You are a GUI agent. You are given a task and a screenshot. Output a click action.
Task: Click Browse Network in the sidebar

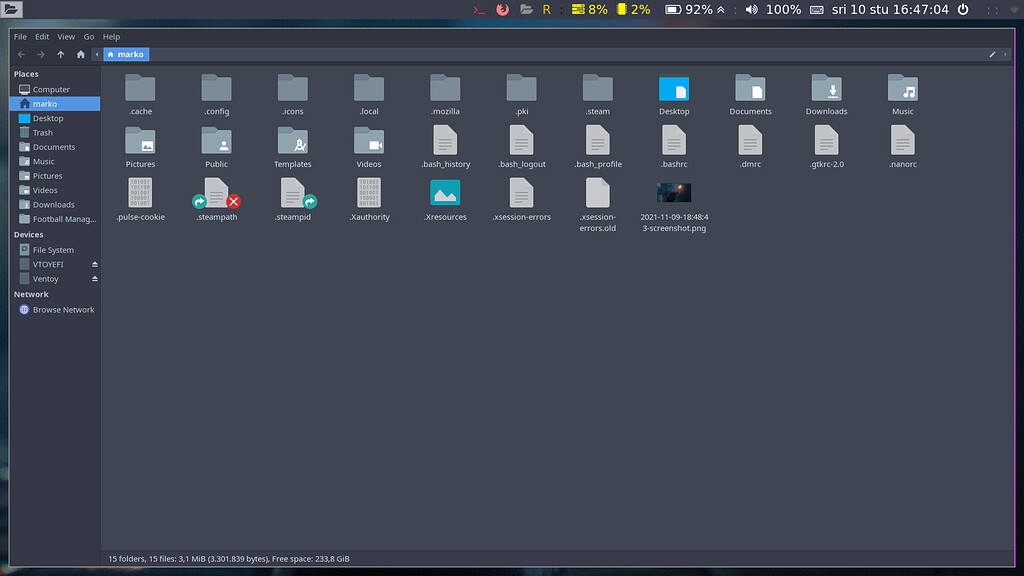click(62, 309)
